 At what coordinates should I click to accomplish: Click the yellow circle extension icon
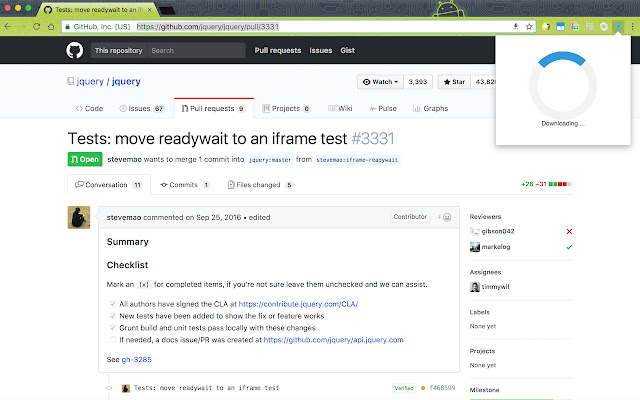click(x=546, y=27)
